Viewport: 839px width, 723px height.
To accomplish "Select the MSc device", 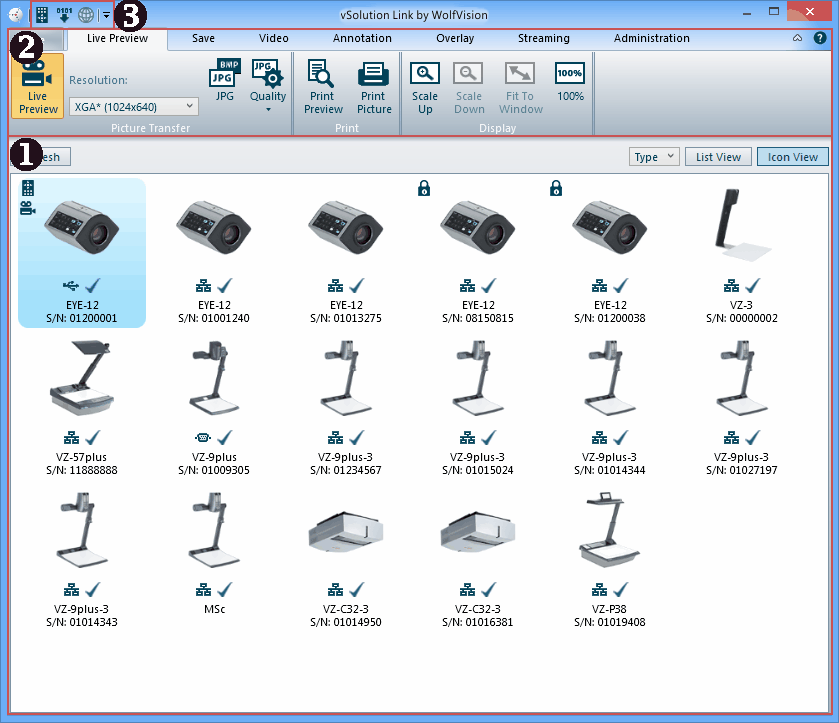I will pos(214,551).
